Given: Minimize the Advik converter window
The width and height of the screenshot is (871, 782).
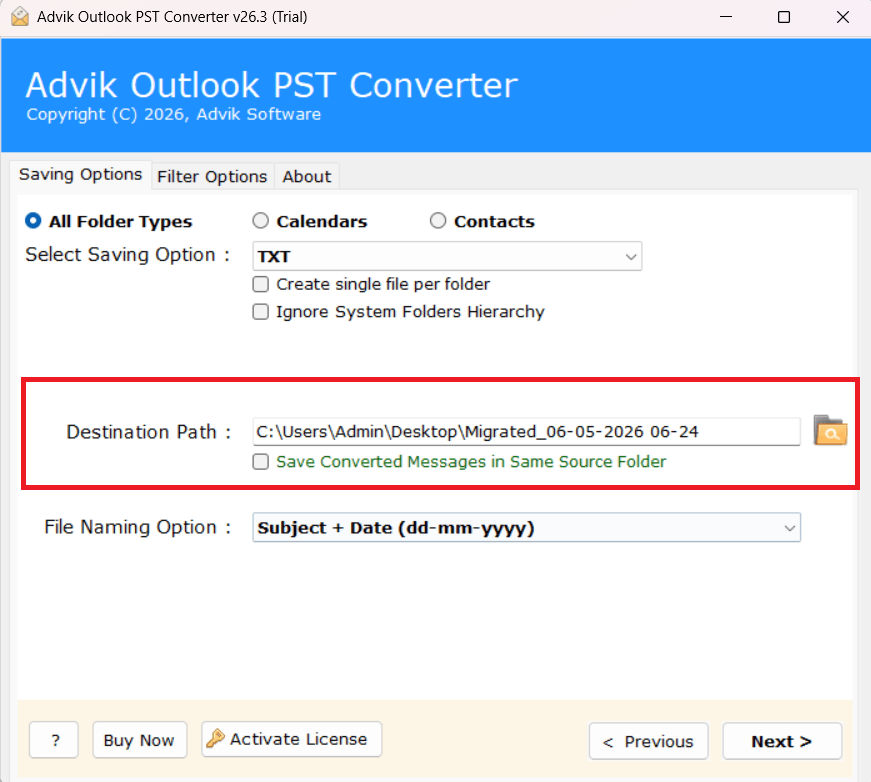Looking at the screenshot, I should (x=725, y=17).
